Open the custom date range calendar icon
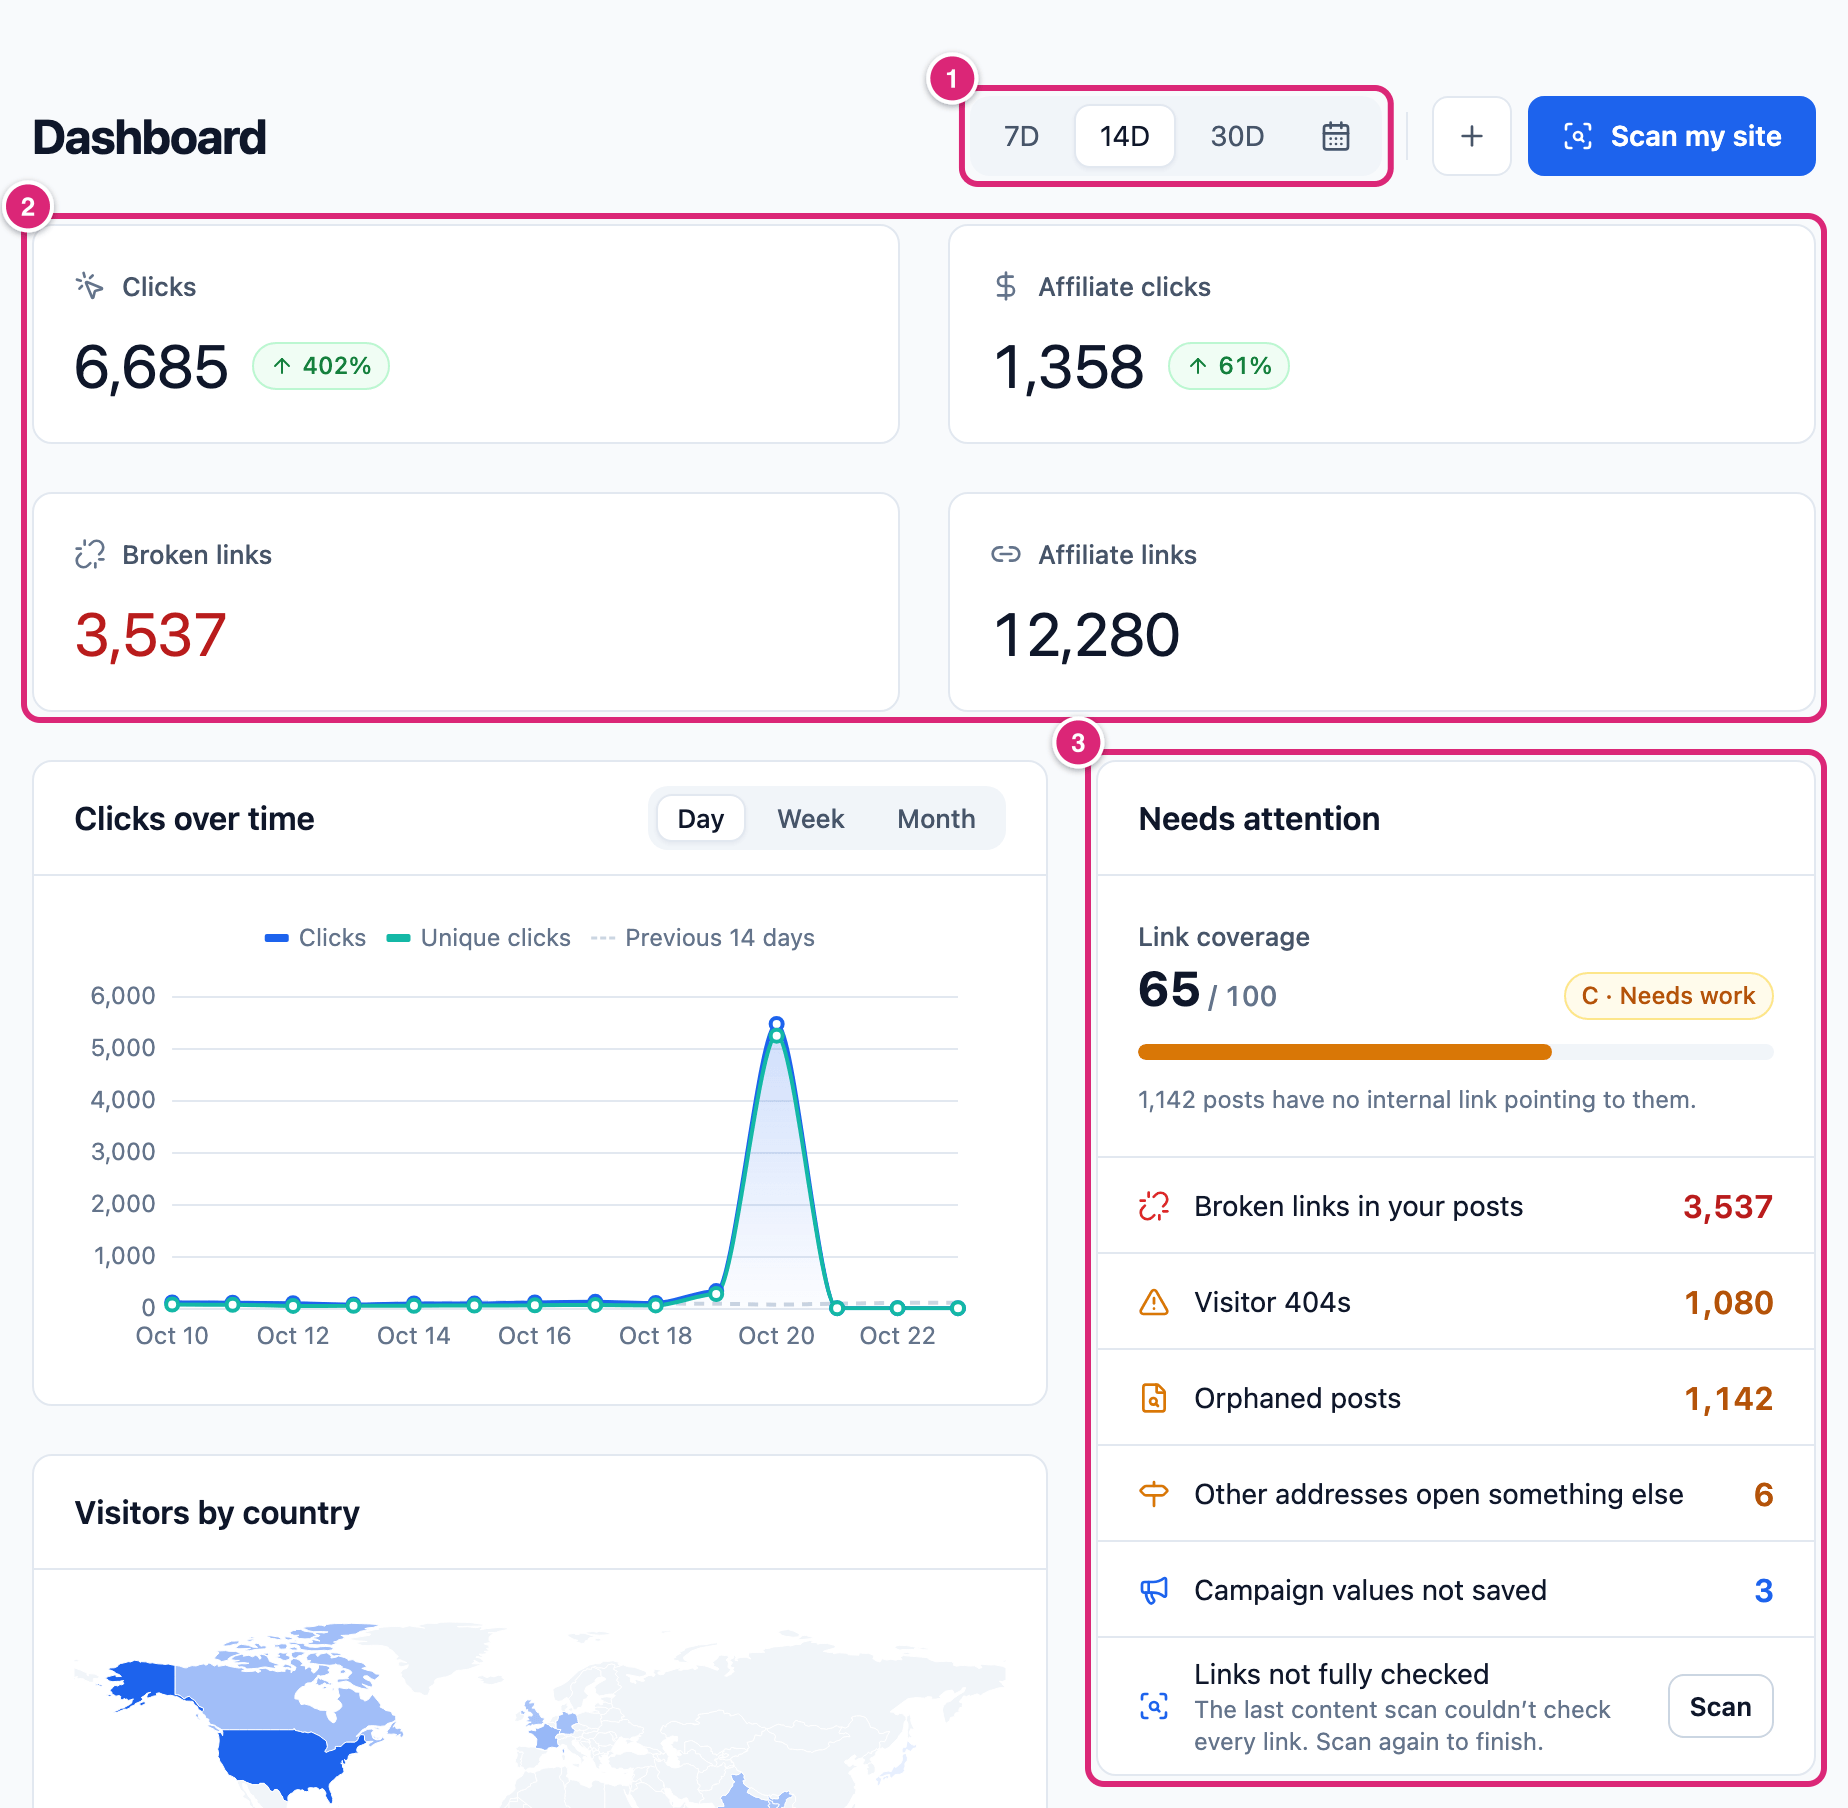1848x1808 pixels. pos(1336,136)
